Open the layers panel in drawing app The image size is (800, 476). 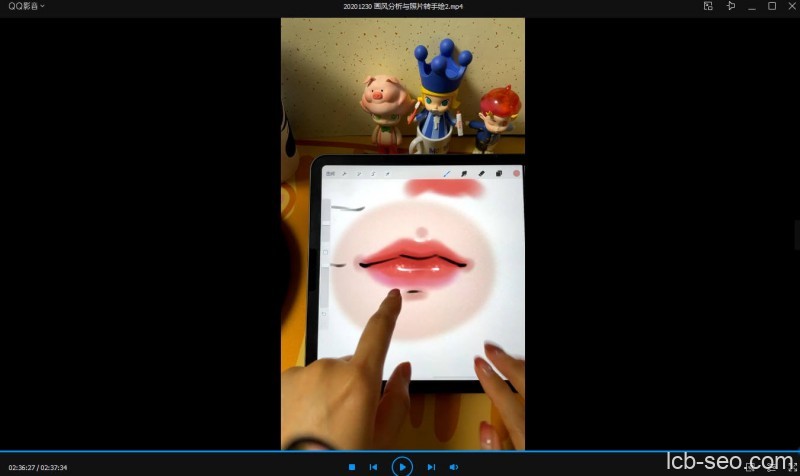click(498, 173)
